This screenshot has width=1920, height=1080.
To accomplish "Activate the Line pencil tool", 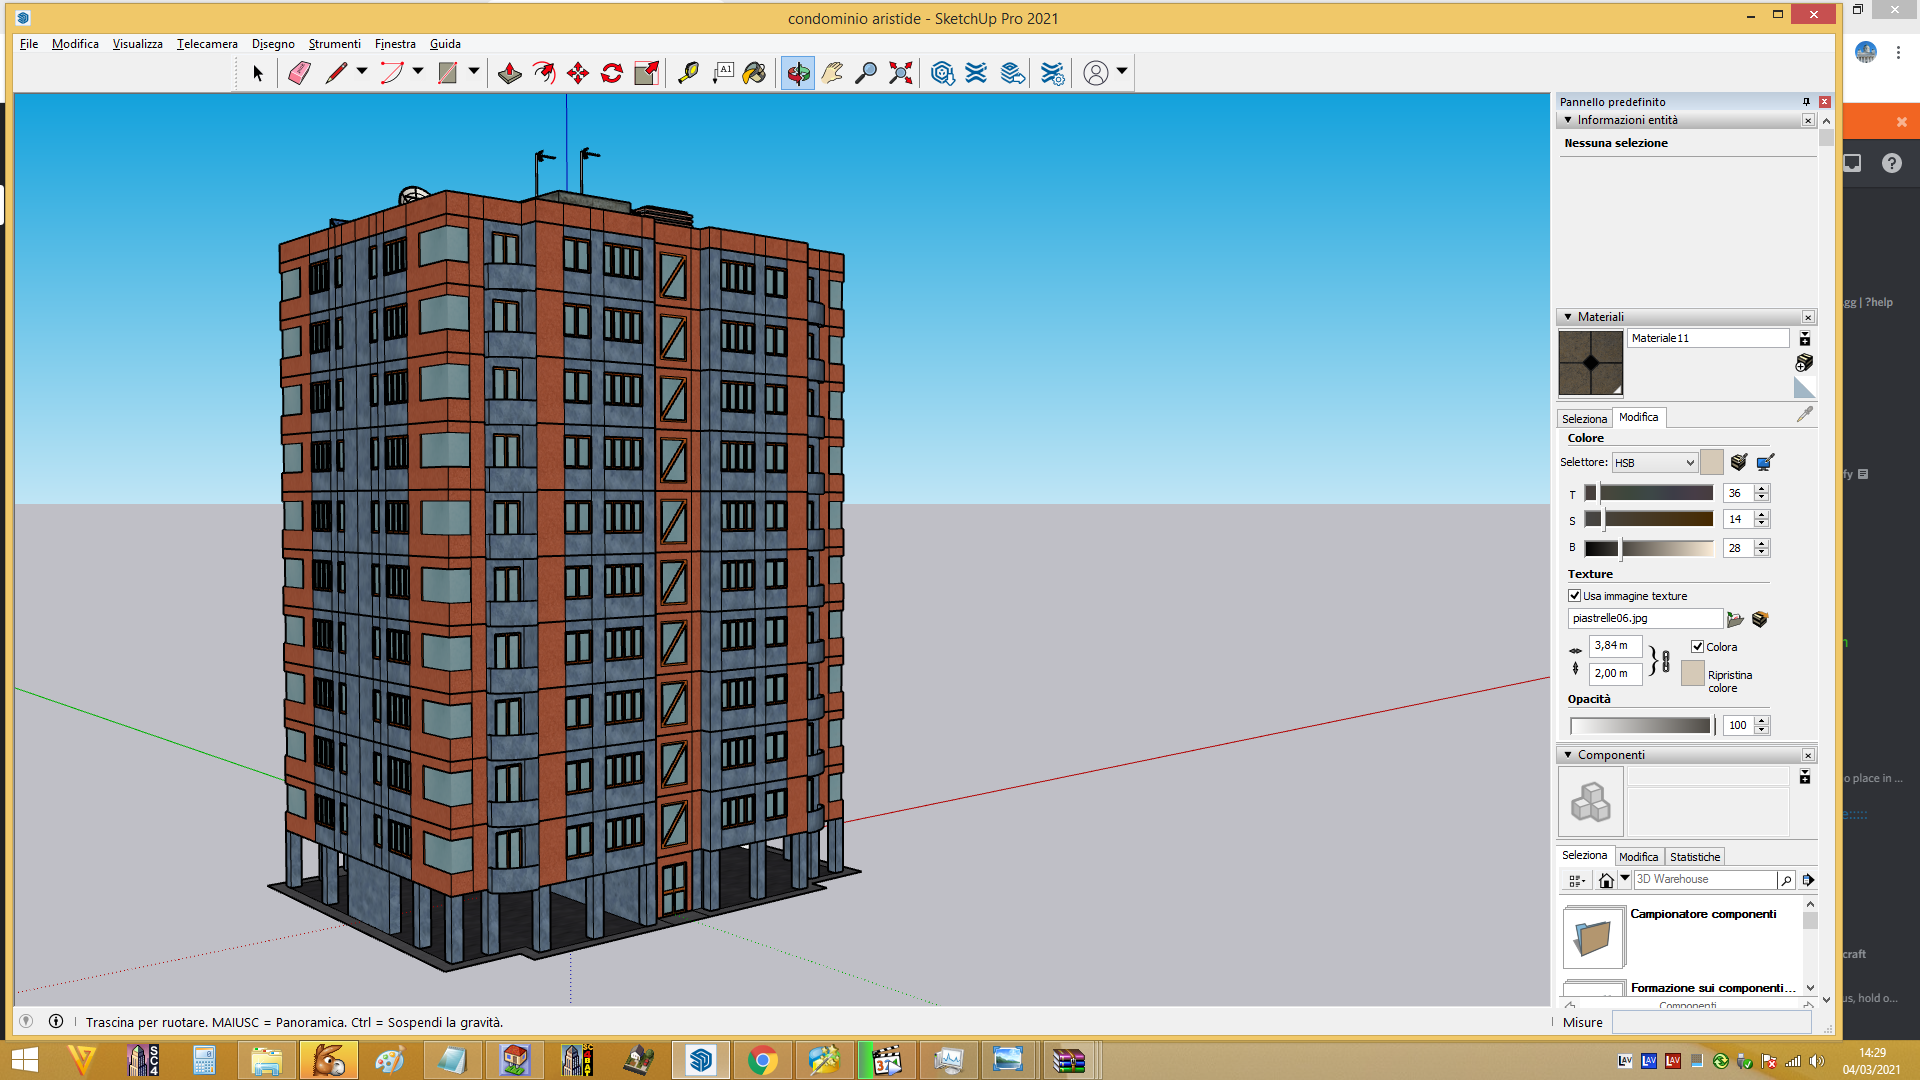I will tap(336, 73).
